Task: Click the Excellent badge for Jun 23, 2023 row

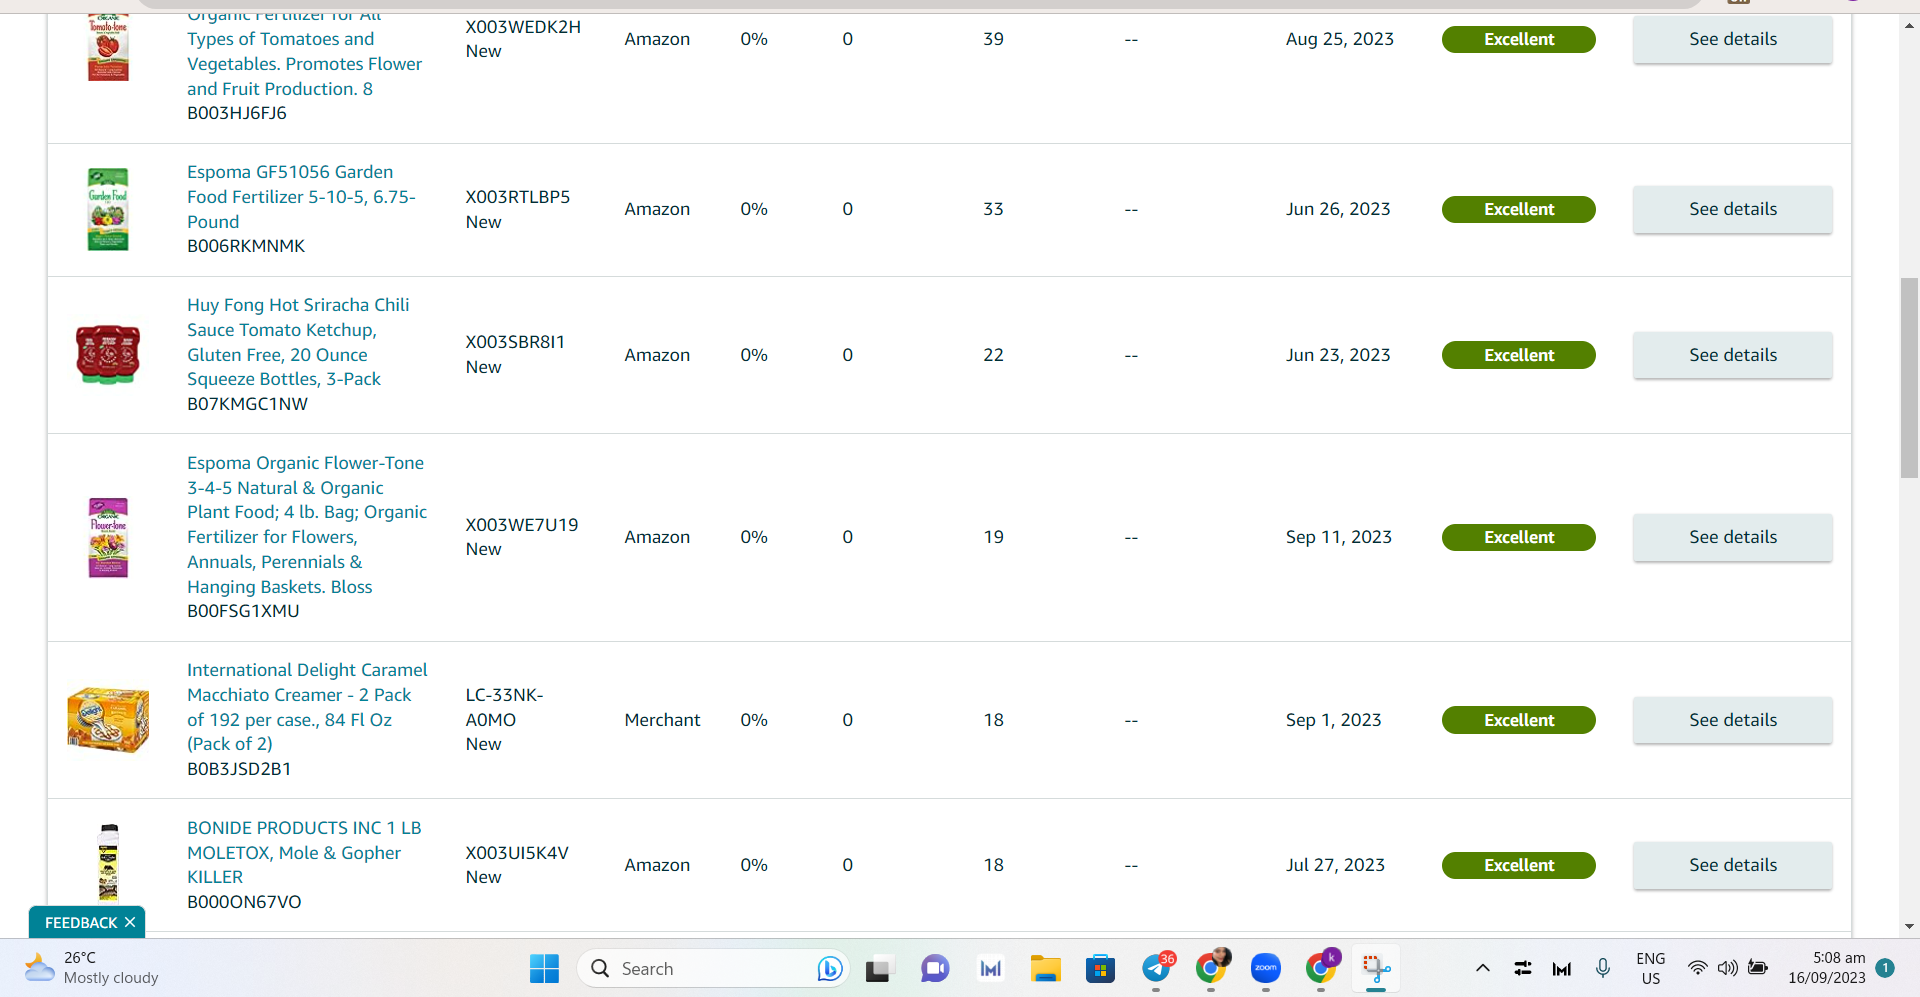Action: pyautogui.click(x=1518, y=355)
